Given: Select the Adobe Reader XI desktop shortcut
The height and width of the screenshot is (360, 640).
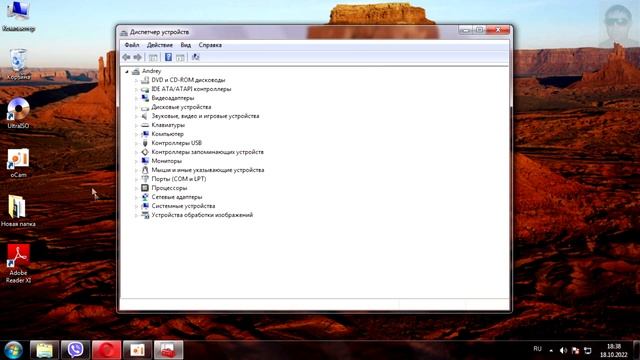Looking at the screenshot, I should click(x=18, y=264).
